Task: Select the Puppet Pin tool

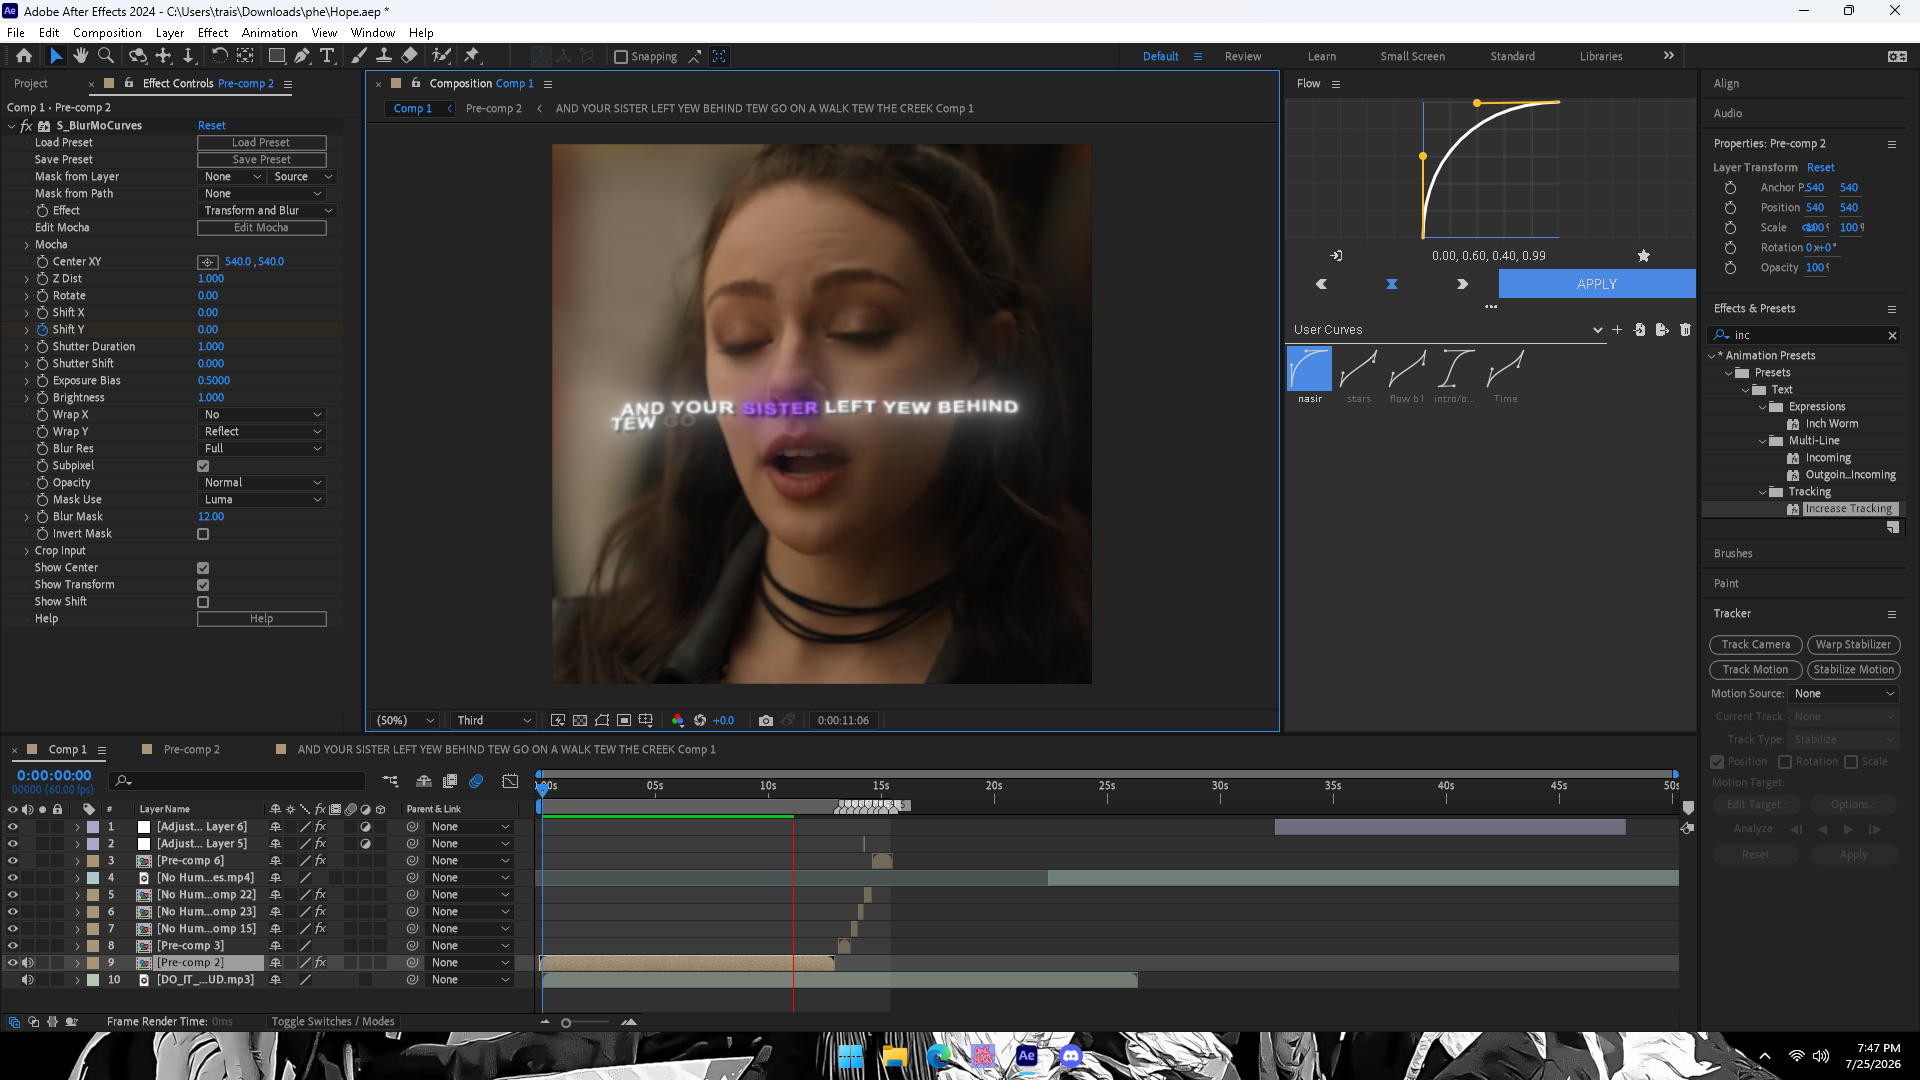Action: point(472,56)
